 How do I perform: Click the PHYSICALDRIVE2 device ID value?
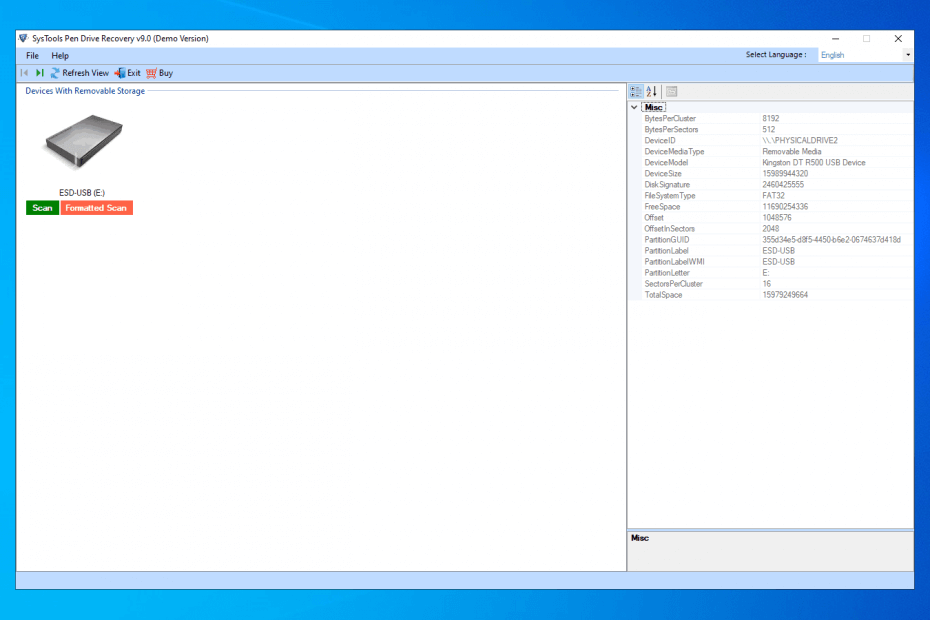800,141
